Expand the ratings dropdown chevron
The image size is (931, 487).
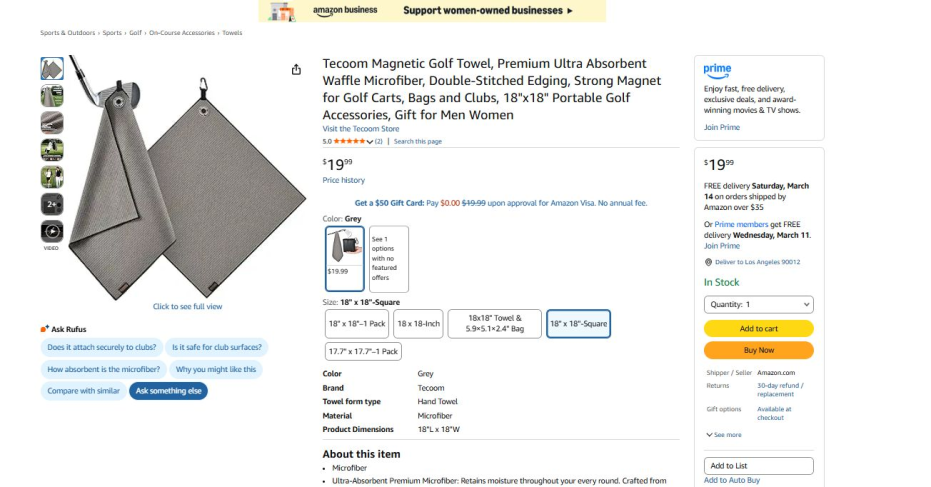370,142
